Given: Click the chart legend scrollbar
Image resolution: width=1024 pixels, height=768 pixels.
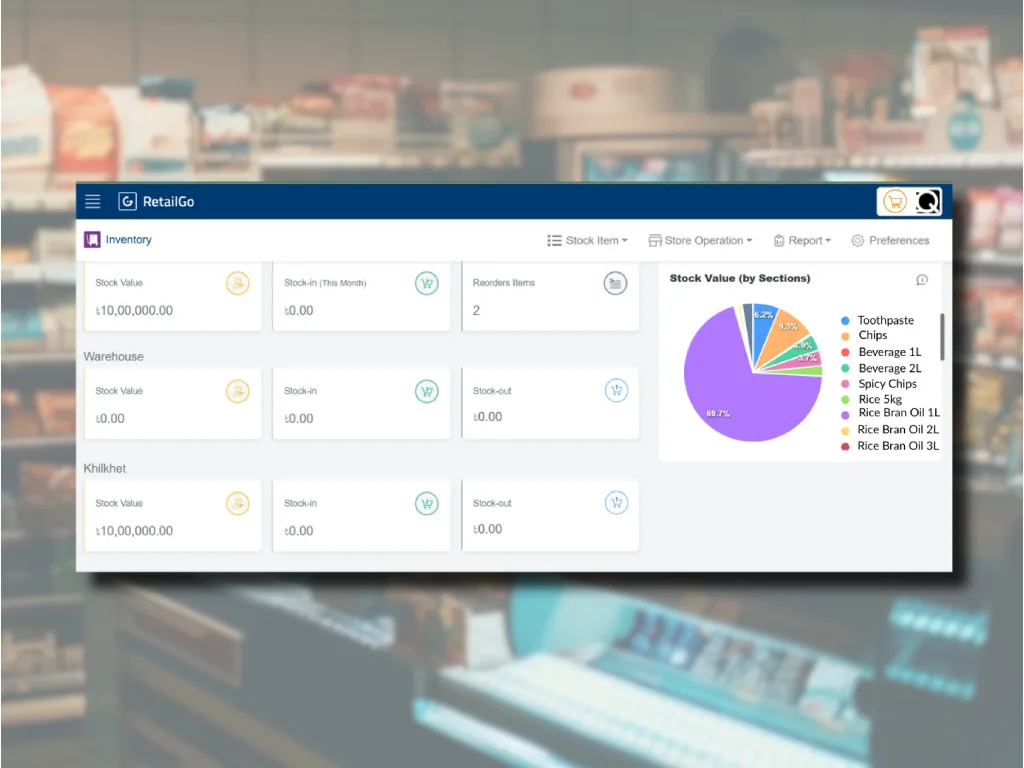Looking at the screenshot, I should (942, 337).
